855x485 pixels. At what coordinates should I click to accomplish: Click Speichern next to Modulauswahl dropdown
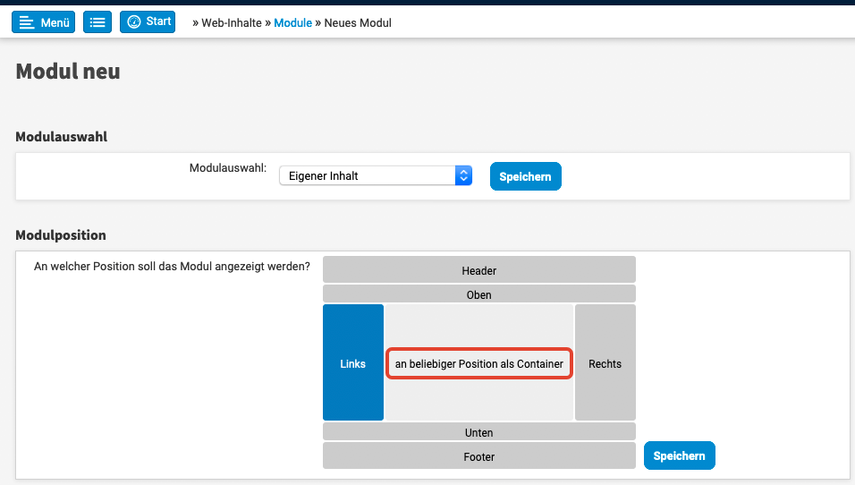[525, 176]
